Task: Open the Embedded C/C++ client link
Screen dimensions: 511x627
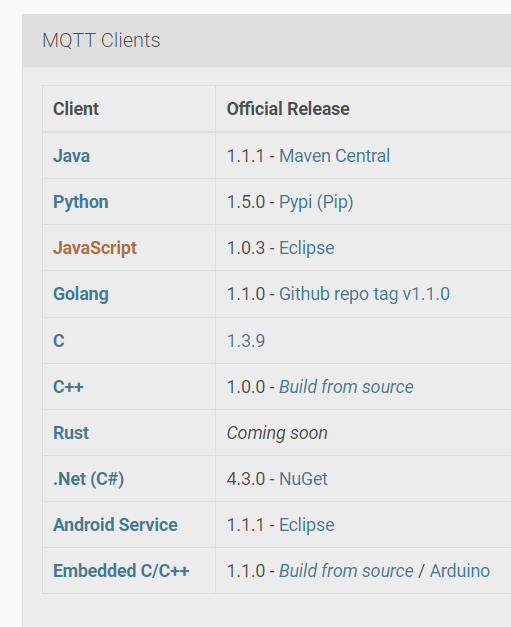Action: (121, 571)
